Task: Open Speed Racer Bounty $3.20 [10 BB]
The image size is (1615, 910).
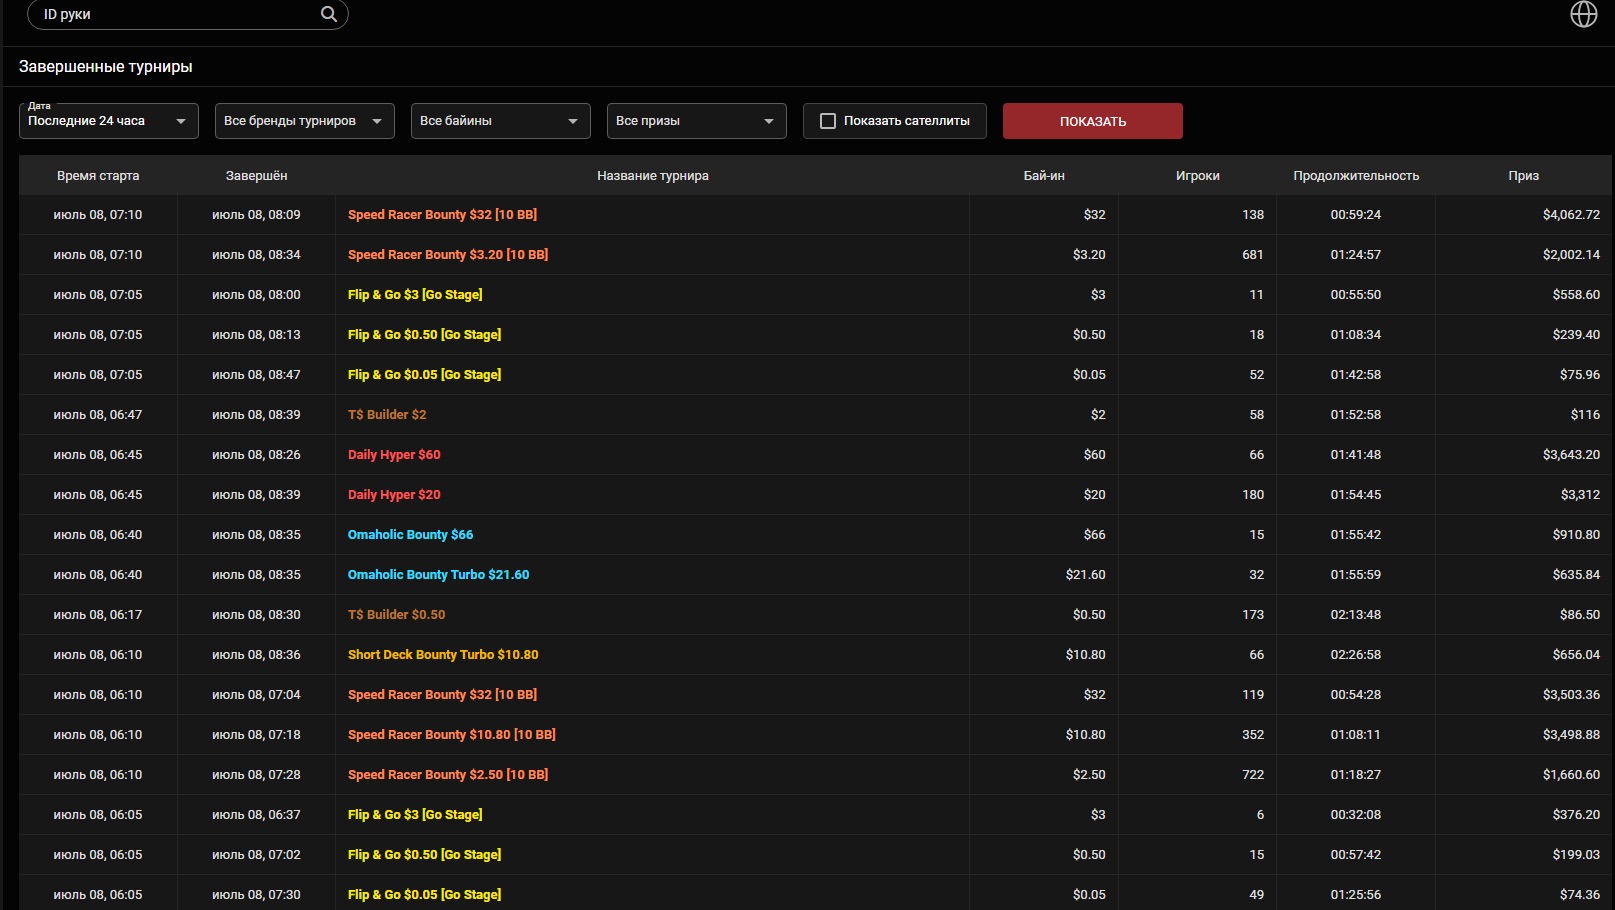Action: pyautogui.click(x=448, y=255)
